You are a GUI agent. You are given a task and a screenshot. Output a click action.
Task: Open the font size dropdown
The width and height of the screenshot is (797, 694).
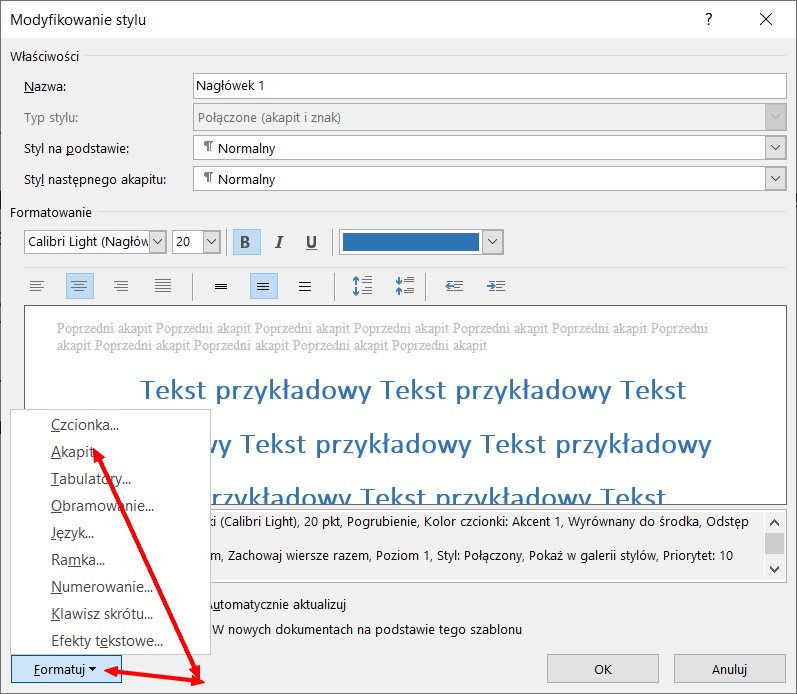point(211,242)
